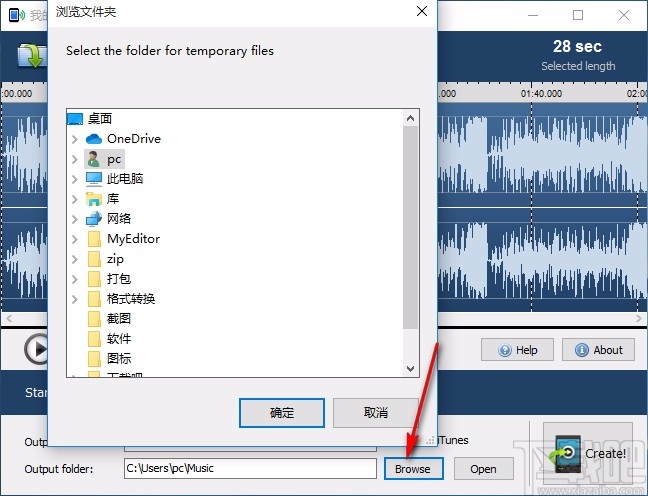Expand the MyEditor folder node
648x496 pixels.
click(x=75, y=239)
